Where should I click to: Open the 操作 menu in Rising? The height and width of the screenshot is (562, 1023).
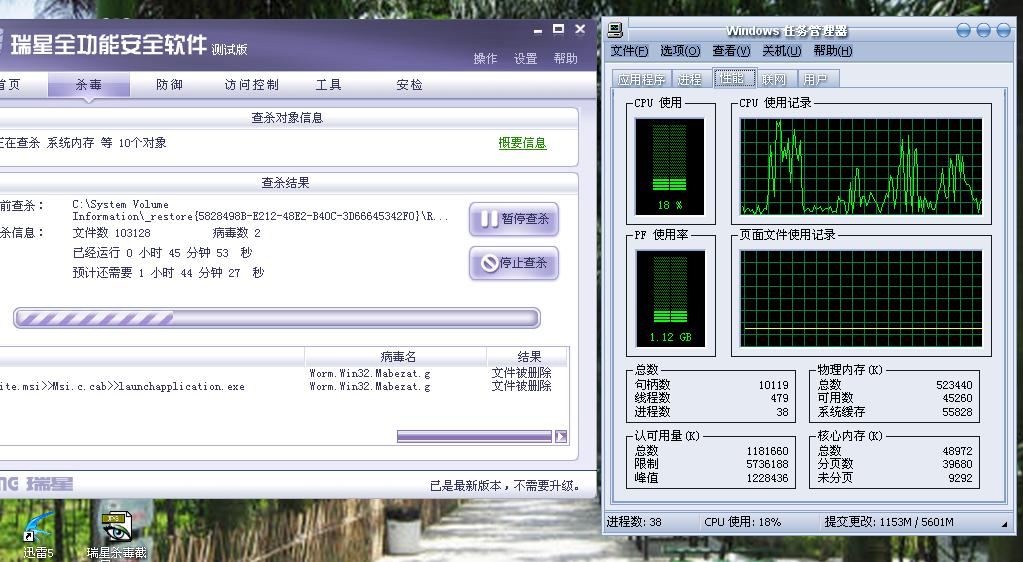(x=485, y=59)
